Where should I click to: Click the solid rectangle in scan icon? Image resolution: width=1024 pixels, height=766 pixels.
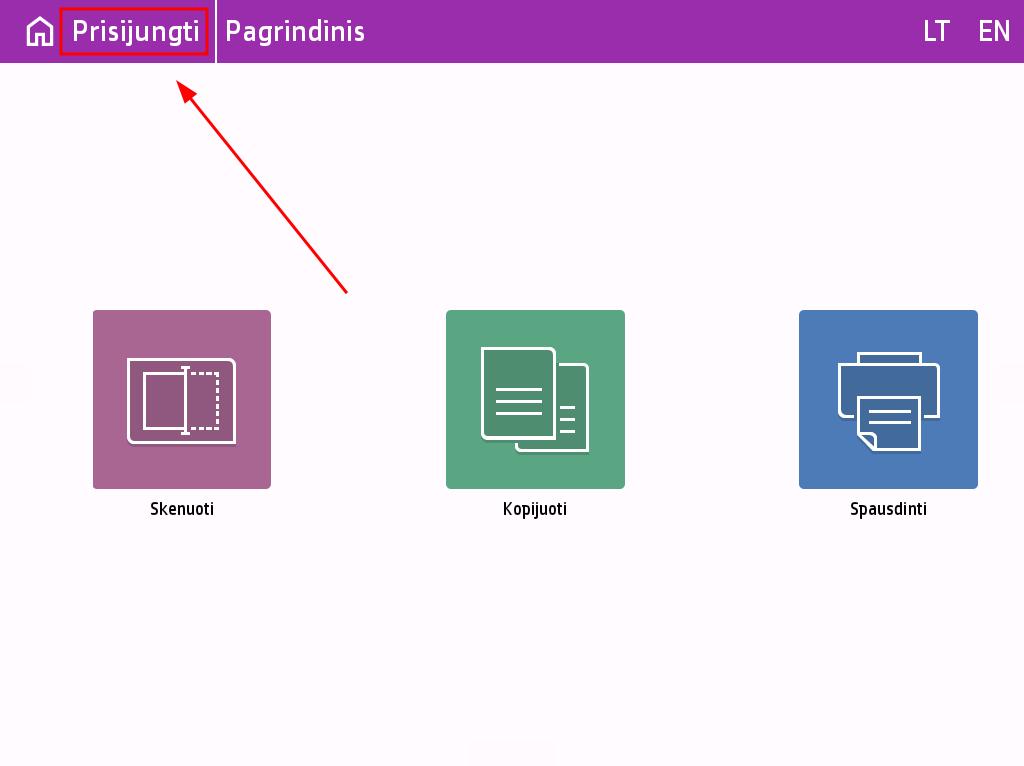click(x=162, y=400)
